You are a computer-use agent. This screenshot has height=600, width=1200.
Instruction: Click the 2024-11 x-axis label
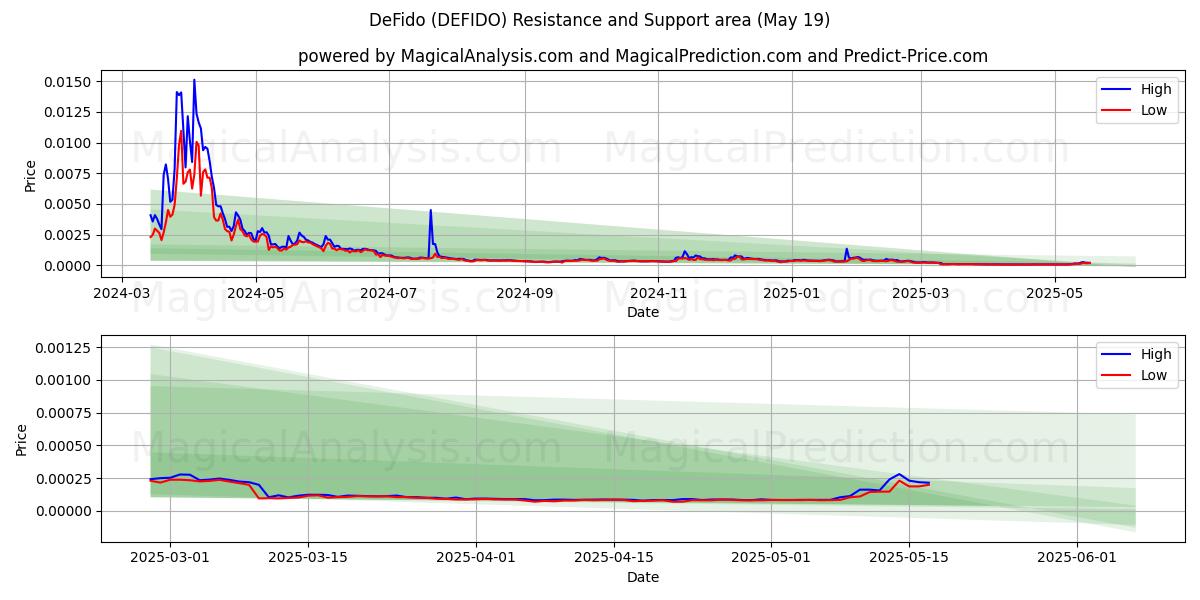click(659, 294)
